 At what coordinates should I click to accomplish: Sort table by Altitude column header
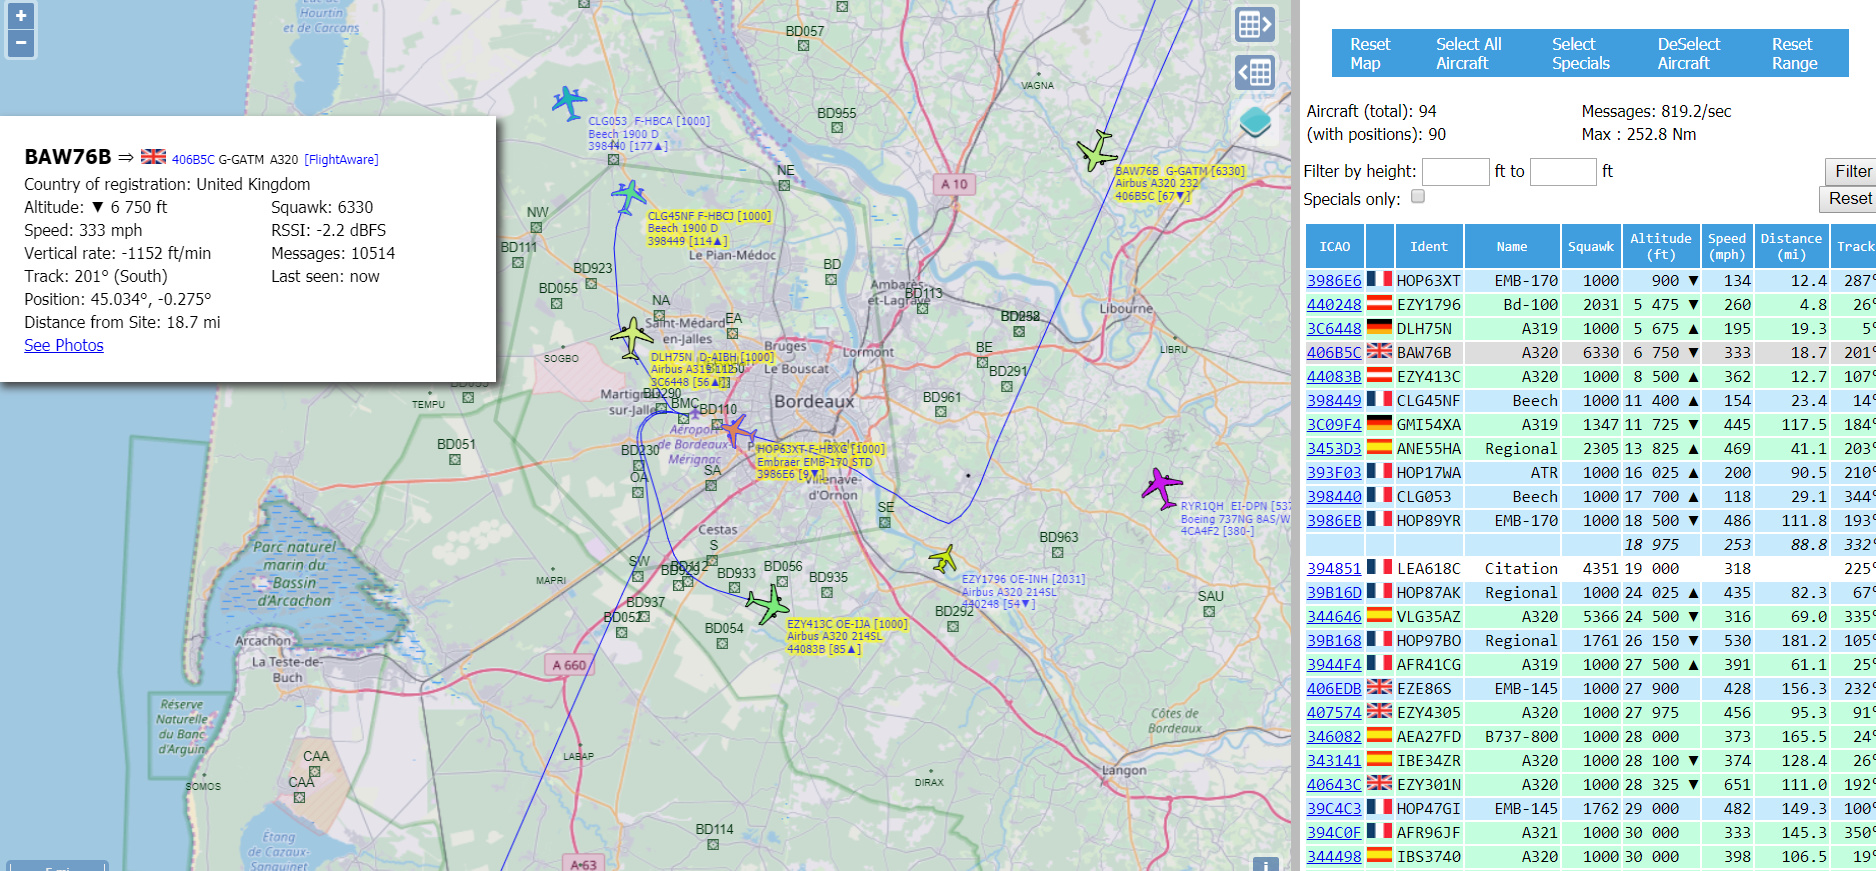point(1661,246)
